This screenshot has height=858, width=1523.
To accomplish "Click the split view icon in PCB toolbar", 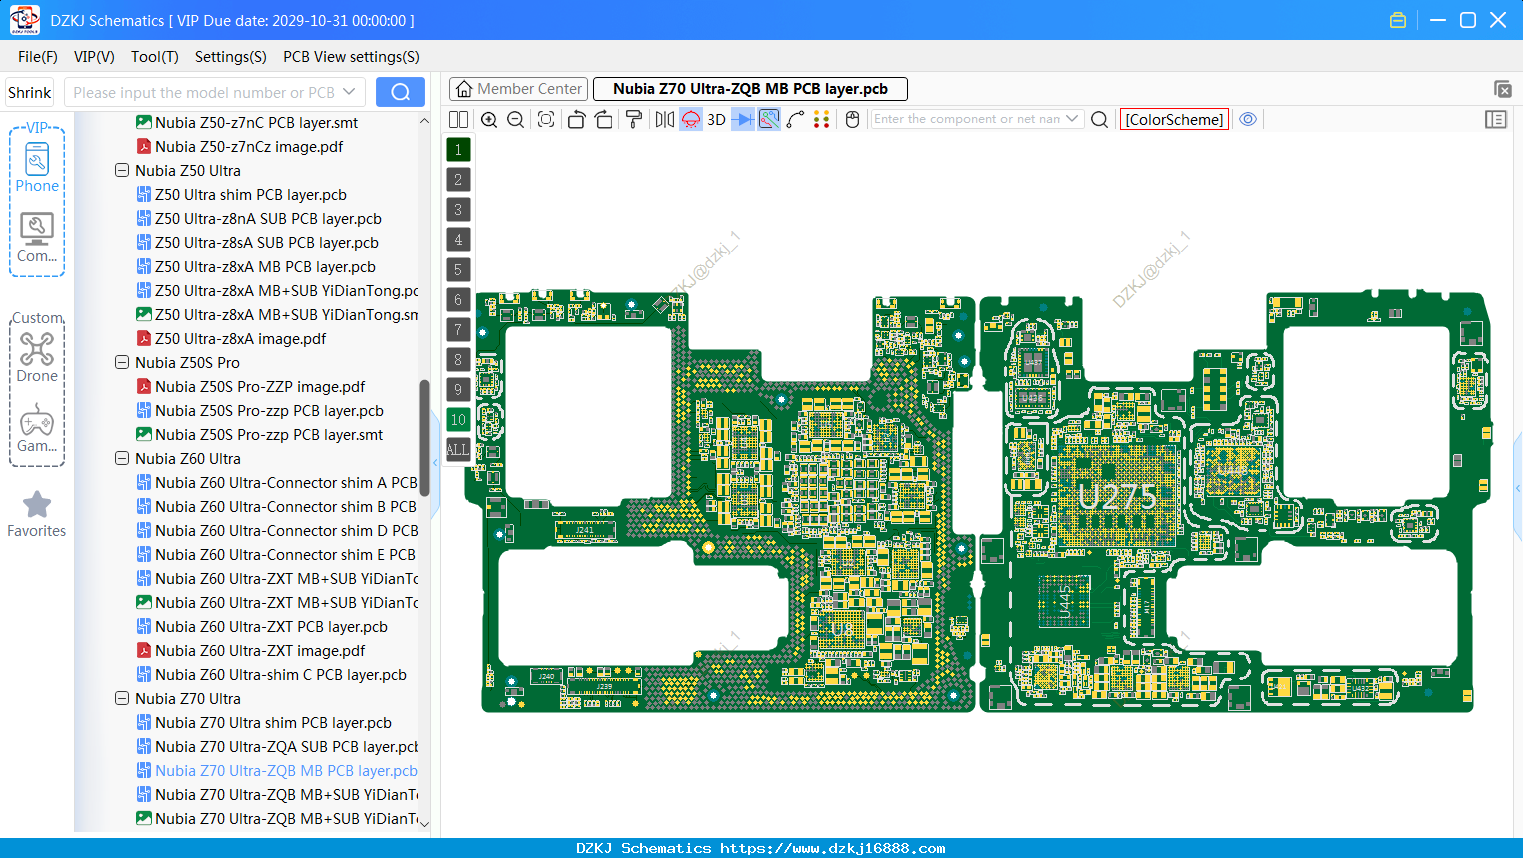I will [458, 119].
